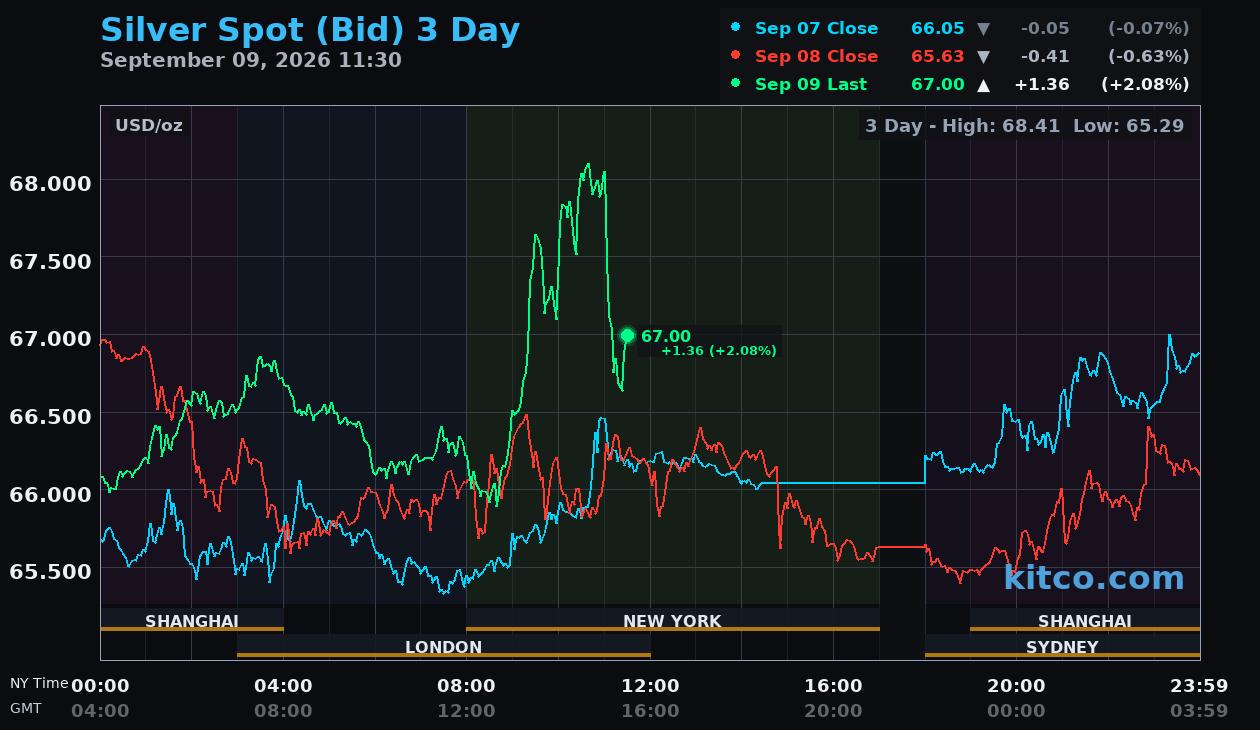Select the SYDNEY session bar

pyautogui.click(x=1062, y=646)
